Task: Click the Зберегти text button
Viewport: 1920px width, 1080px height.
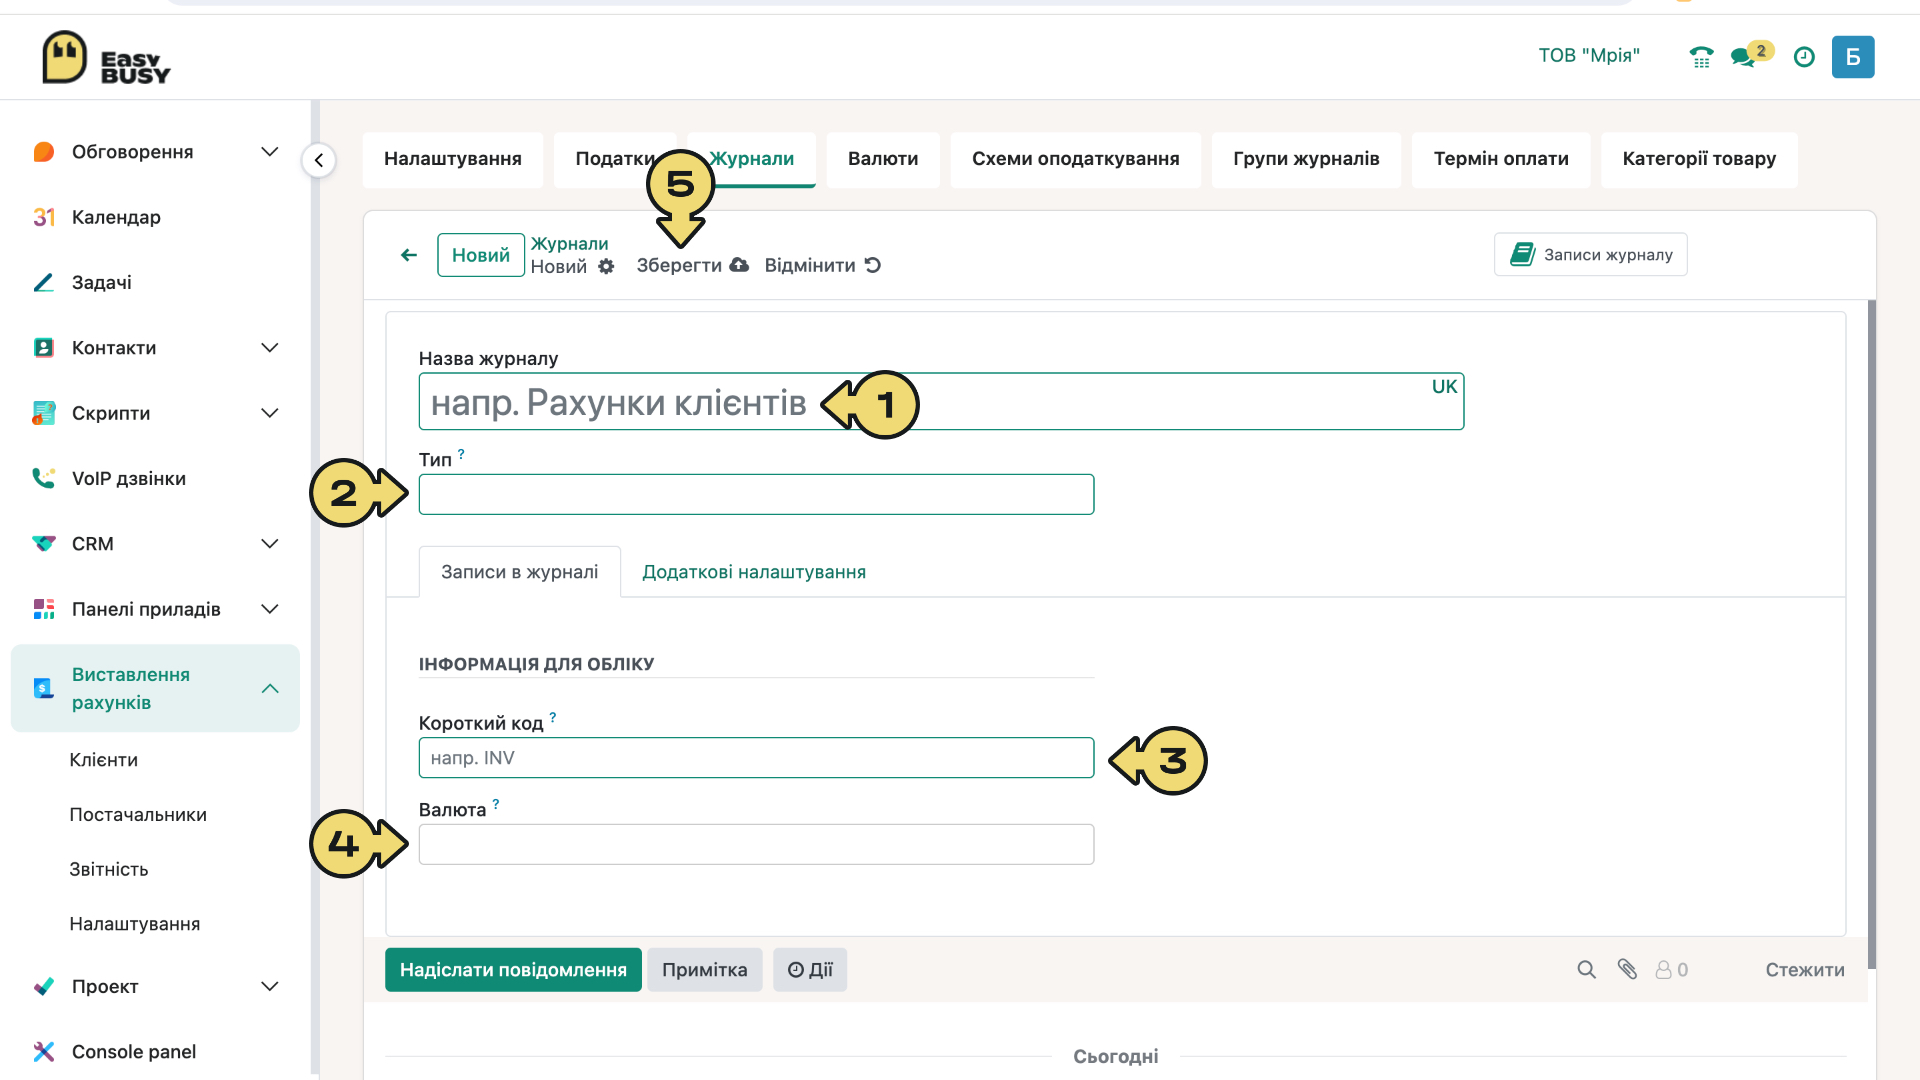Action: tap(679, 265)
